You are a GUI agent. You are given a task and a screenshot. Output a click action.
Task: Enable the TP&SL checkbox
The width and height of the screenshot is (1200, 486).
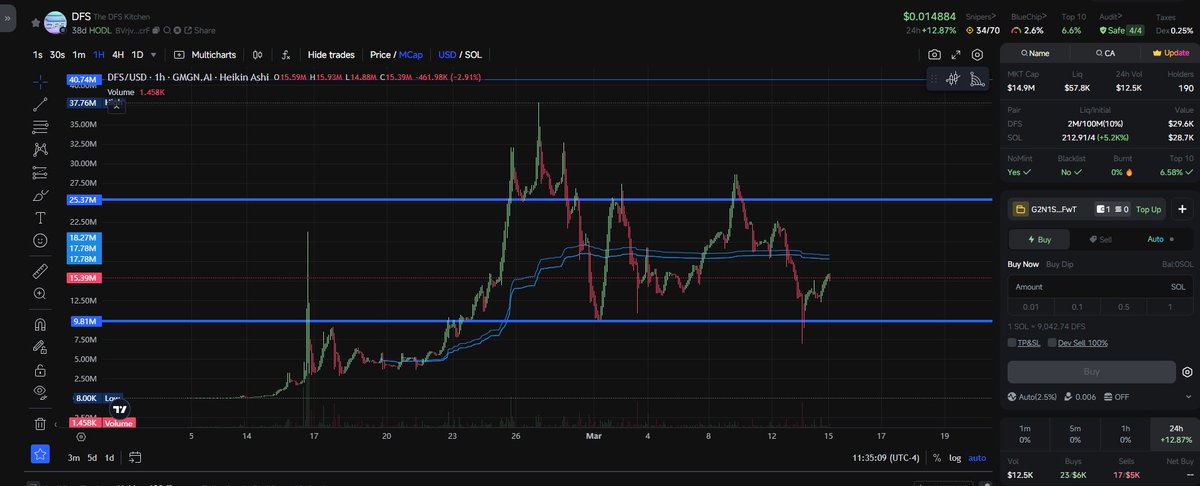[x=1012, y=342]
